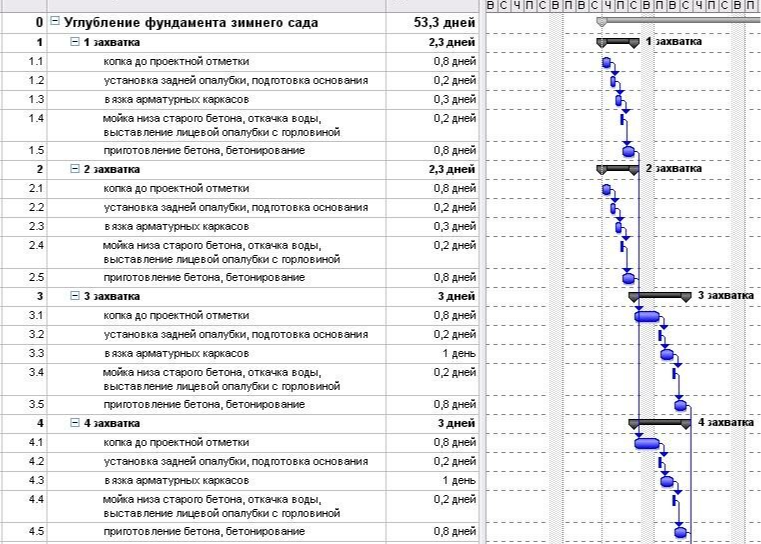This screenshot has width=761, height=544.
Task: Select row header with ID 4
Action: click(x=24, y=423)
